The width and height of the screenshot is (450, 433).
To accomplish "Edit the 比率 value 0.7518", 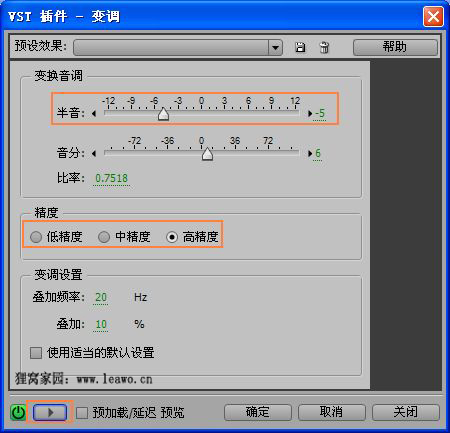I will tap(111, 178).
